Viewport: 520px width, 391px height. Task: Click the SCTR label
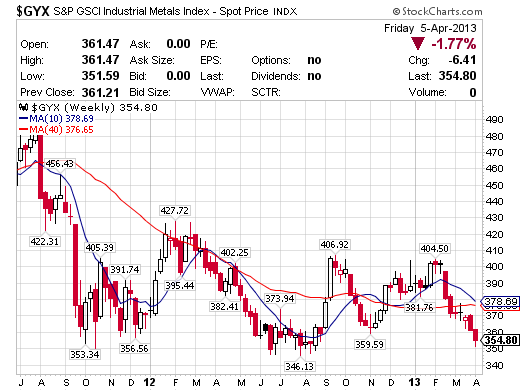coord(266,92)
